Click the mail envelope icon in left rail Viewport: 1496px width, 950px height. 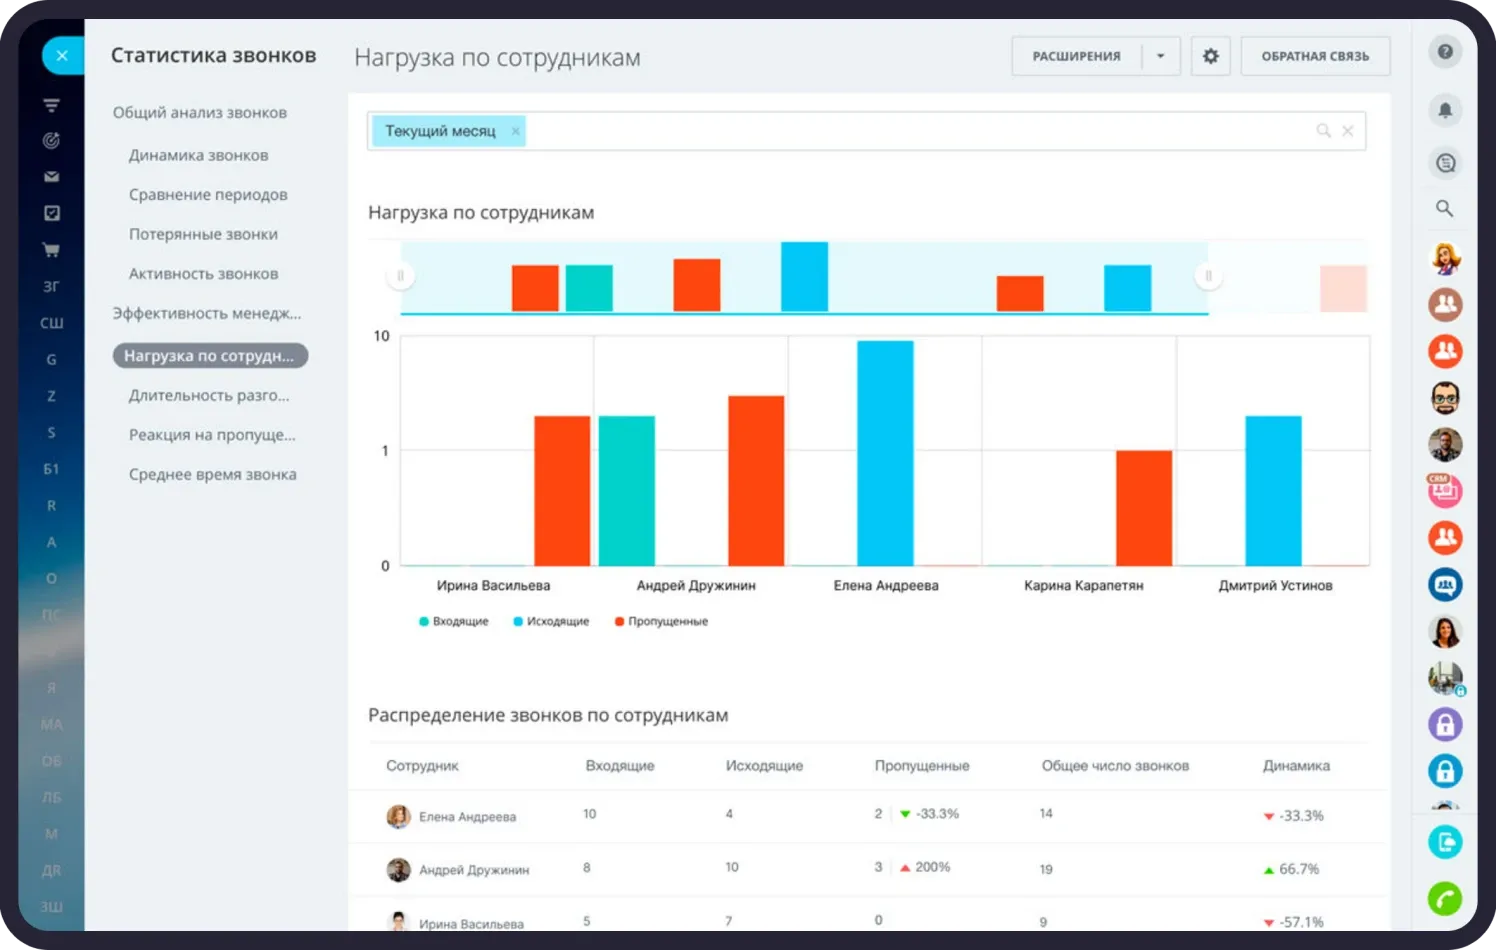(x=51, y=177)
